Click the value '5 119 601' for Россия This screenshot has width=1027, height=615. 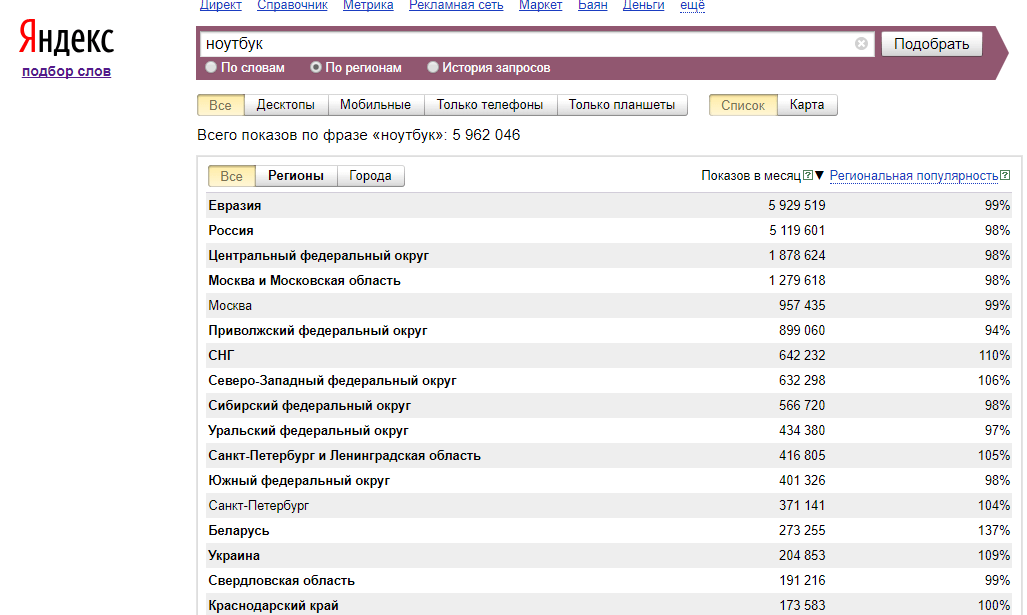tap(797, 231)
